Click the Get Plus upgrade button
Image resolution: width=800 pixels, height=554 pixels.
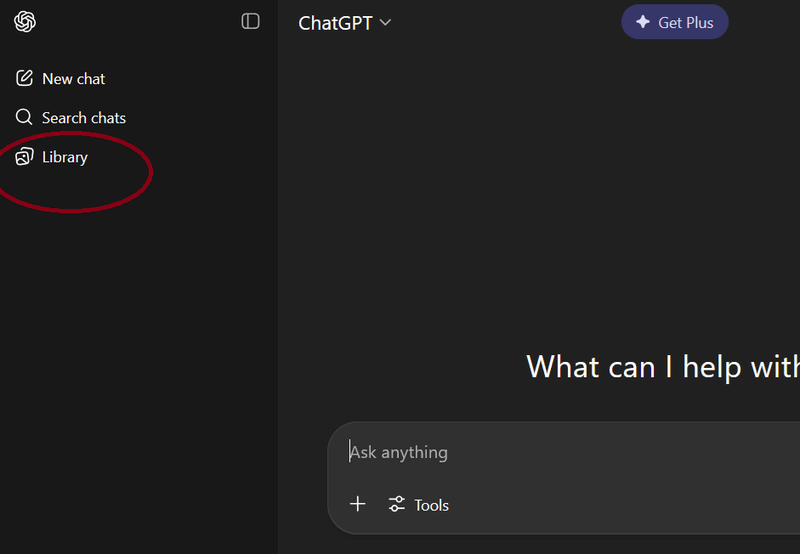pos(674,22)
